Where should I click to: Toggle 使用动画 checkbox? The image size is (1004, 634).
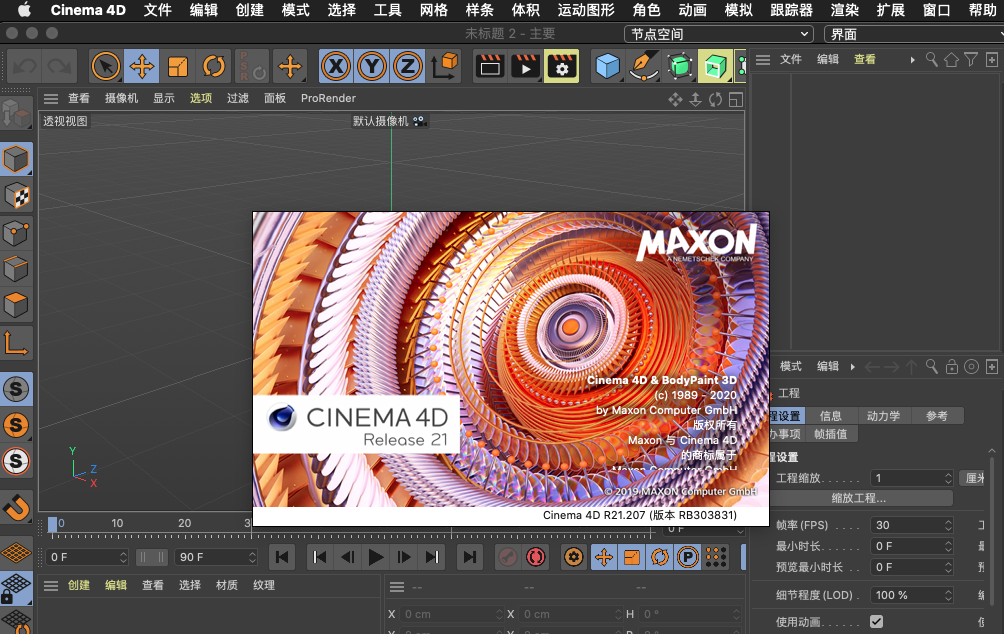877,621
